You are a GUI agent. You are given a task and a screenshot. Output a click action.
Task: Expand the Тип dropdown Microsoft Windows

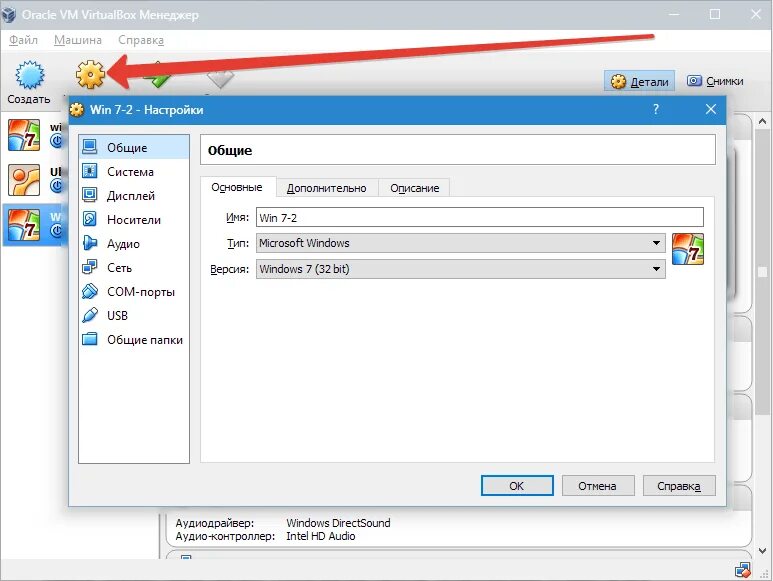[x=460, y=243]
